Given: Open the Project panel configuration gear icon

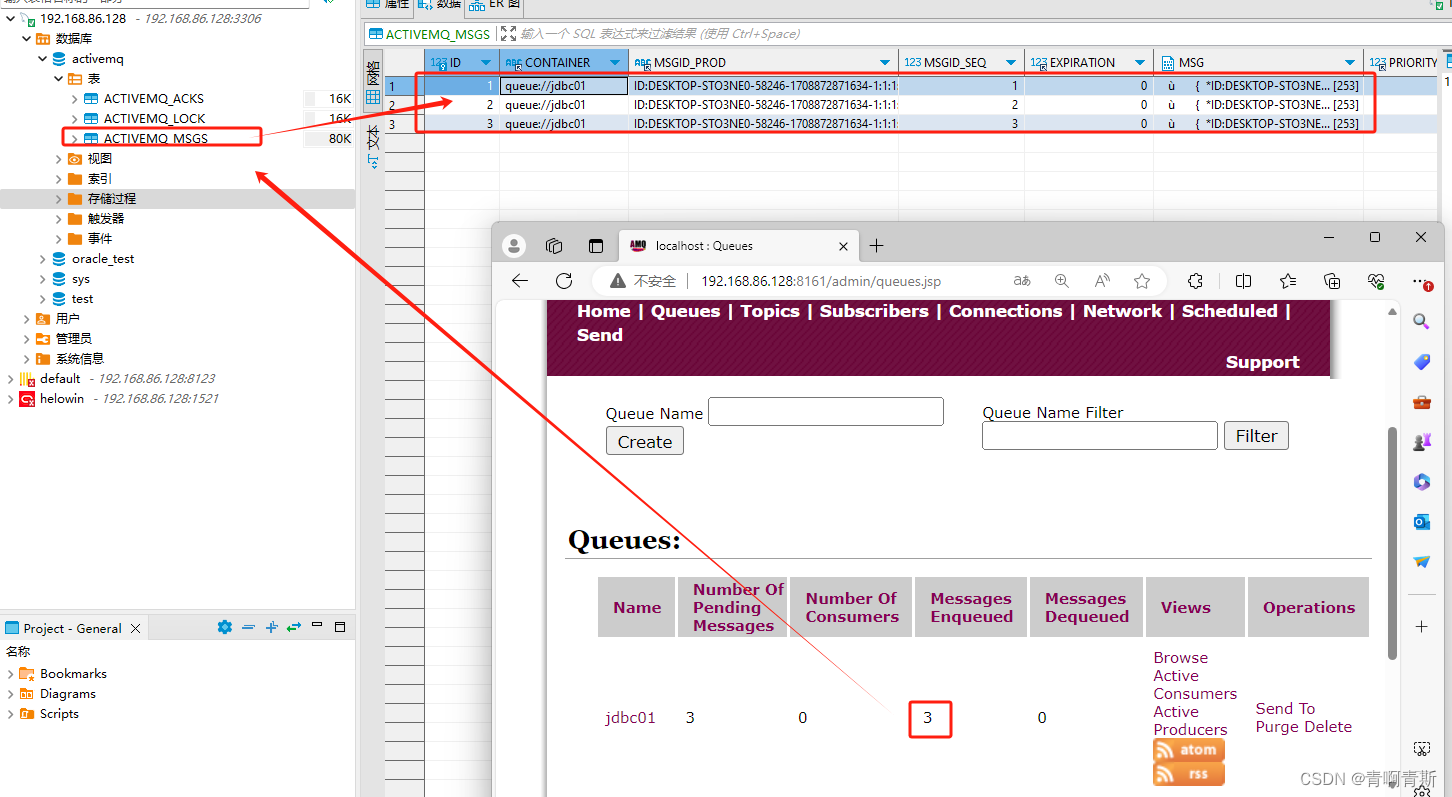Looking at the screenshot, I should pyautogui.click(x=224, y=627).
